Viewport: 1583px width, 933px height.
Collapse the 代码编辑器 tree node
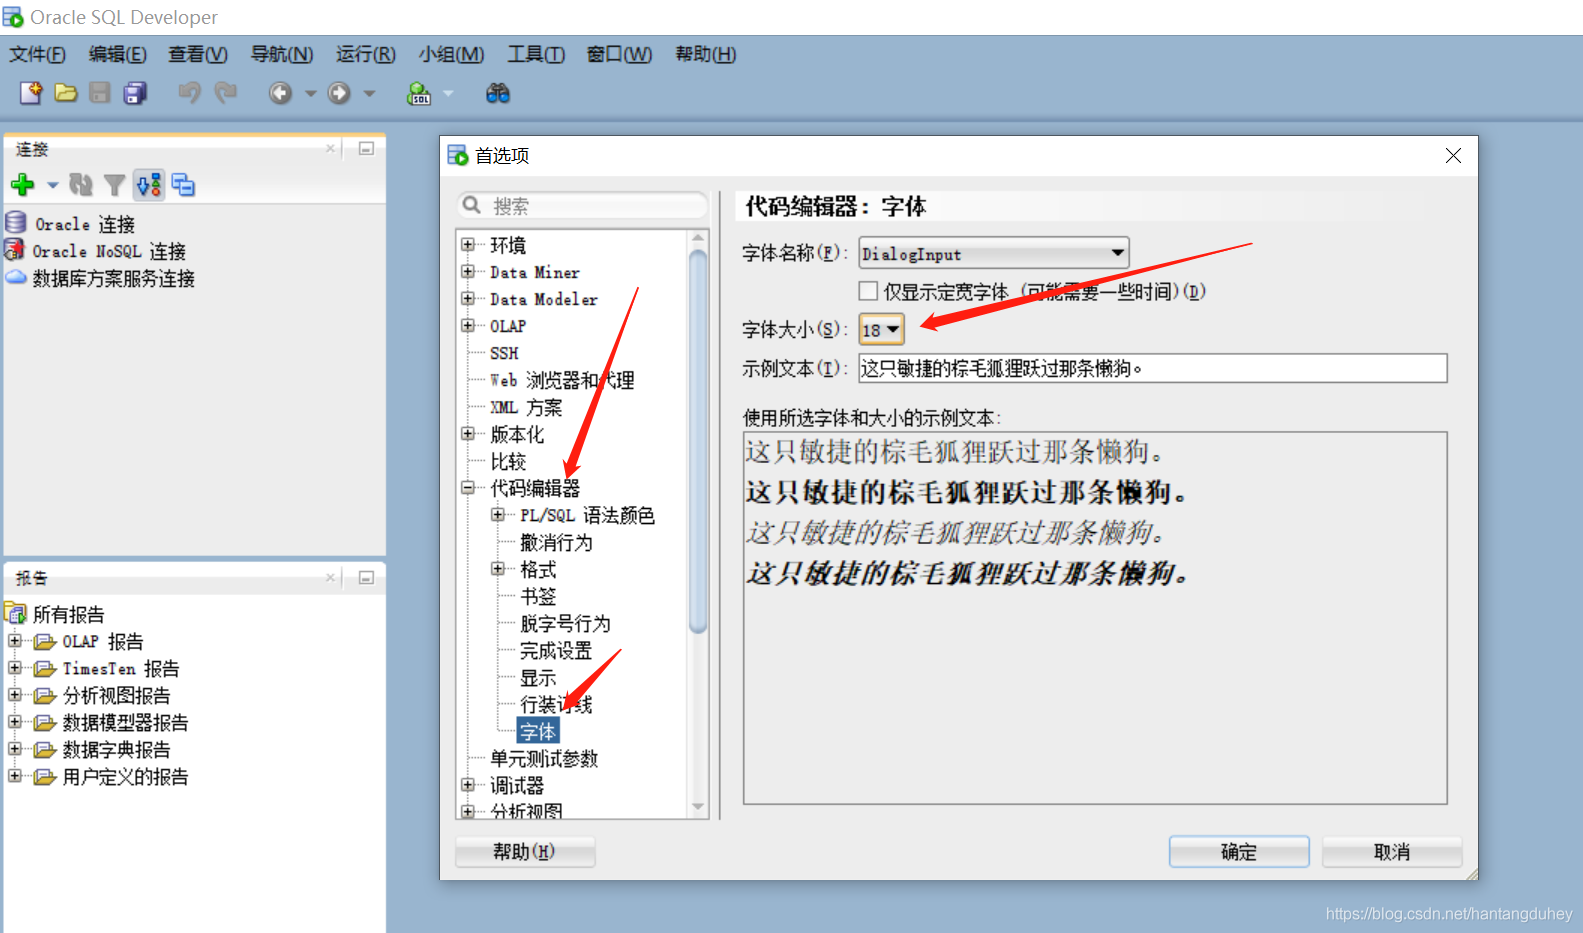pos(467,487)
